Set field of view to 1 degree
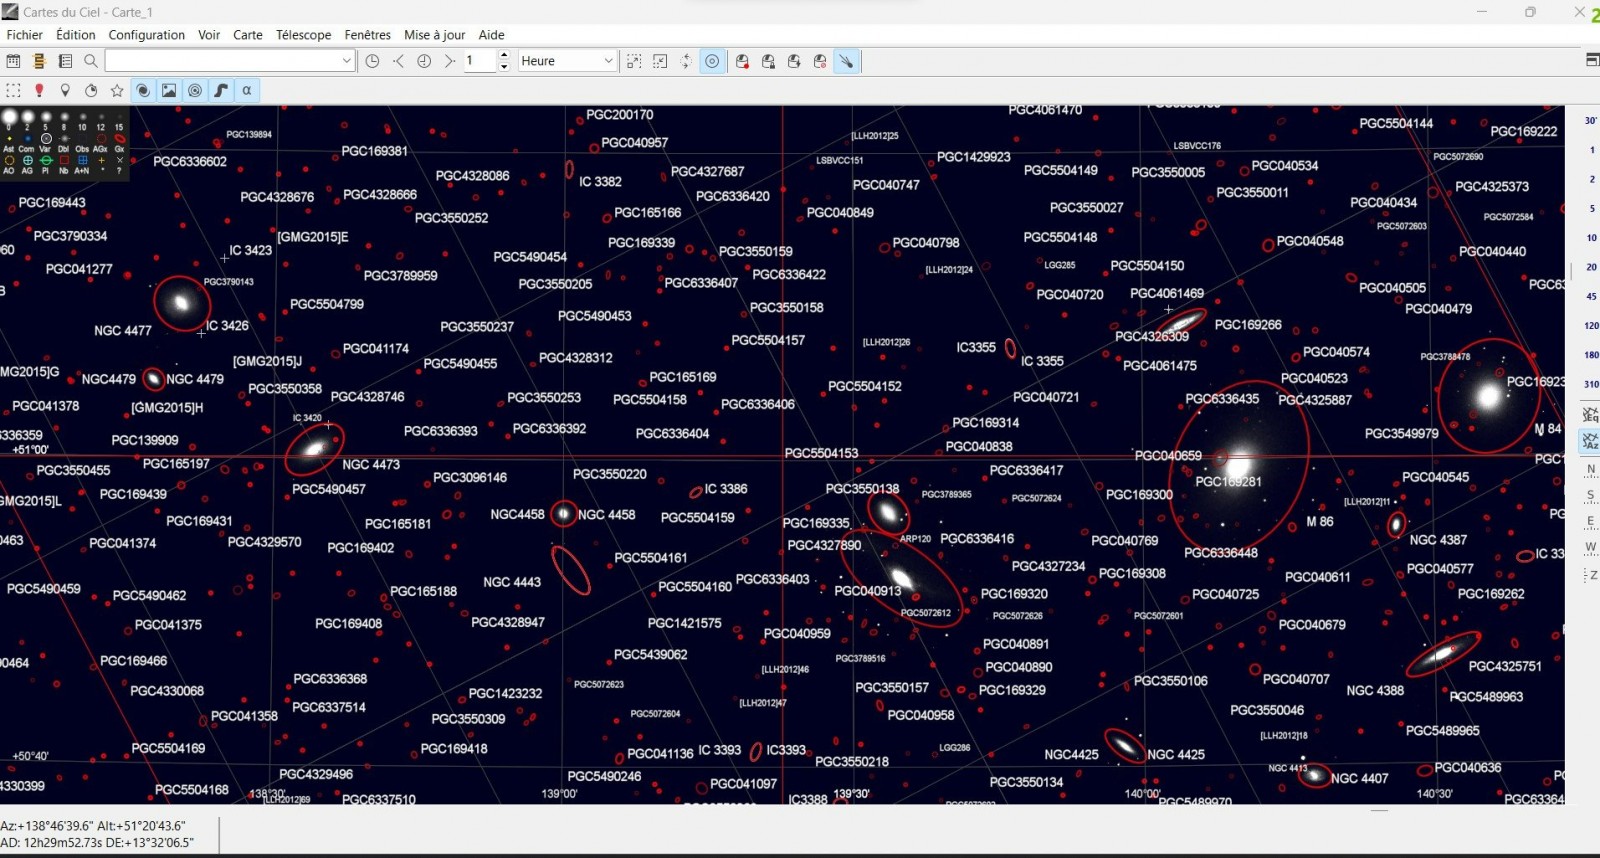The image size is (1600, 858). [x=1591, y=150]
